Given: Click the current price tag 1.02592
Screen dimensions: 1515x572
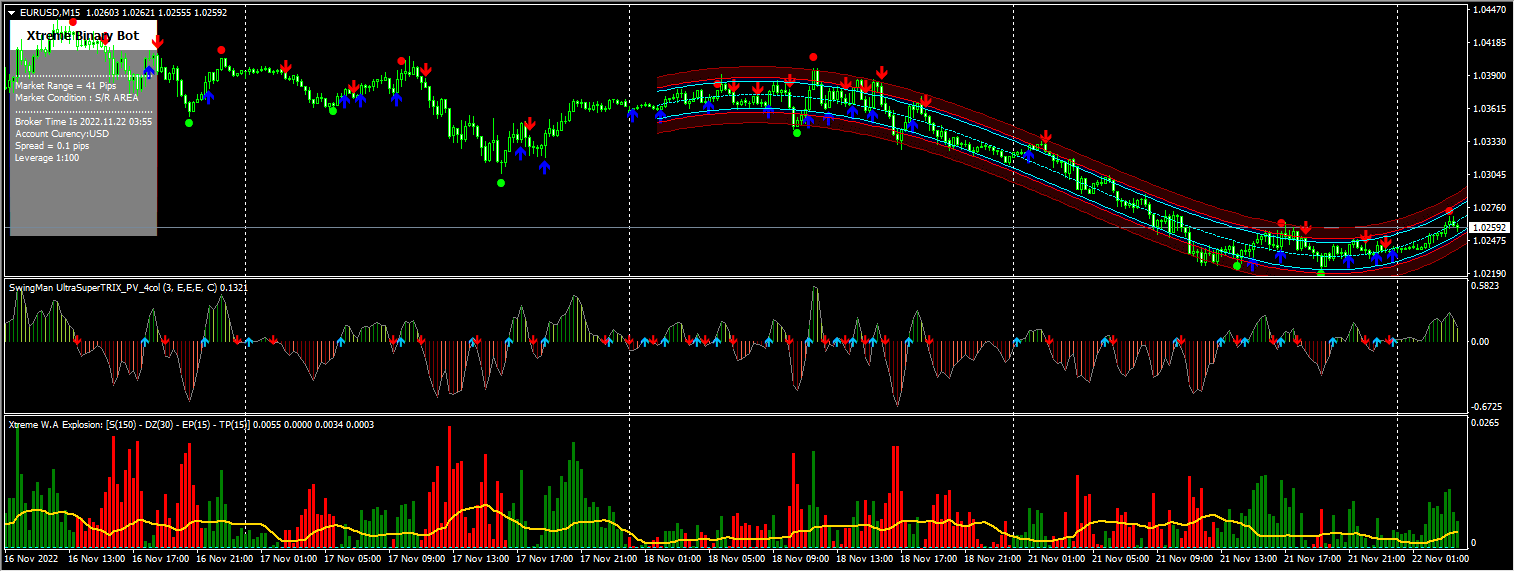Looking at the screenshot, I should 1488,228.
